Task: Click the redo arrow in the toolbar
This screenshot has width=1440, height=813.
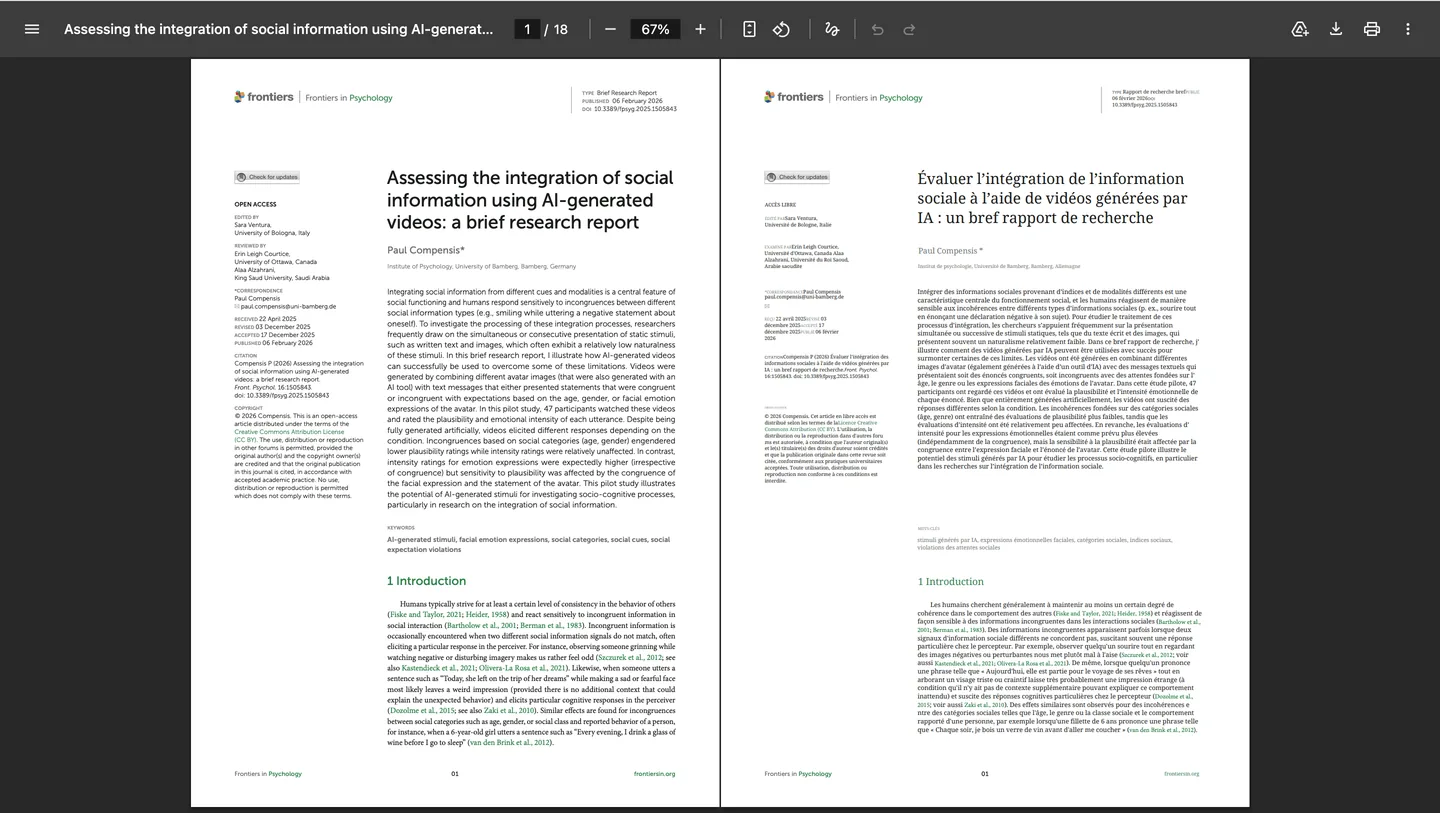Action: [x=909, y=29]
